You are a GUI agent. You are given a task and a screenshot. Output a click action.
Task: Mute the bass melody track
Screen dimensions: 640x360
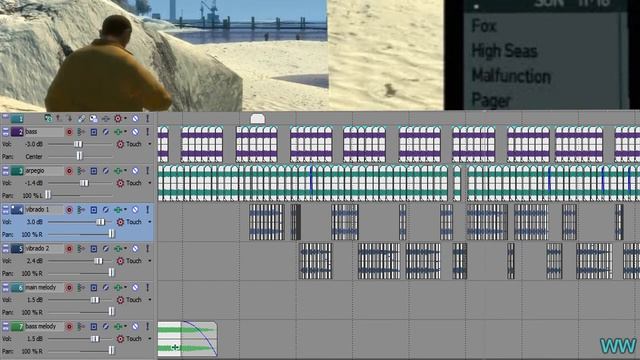(x=135, y=327)
